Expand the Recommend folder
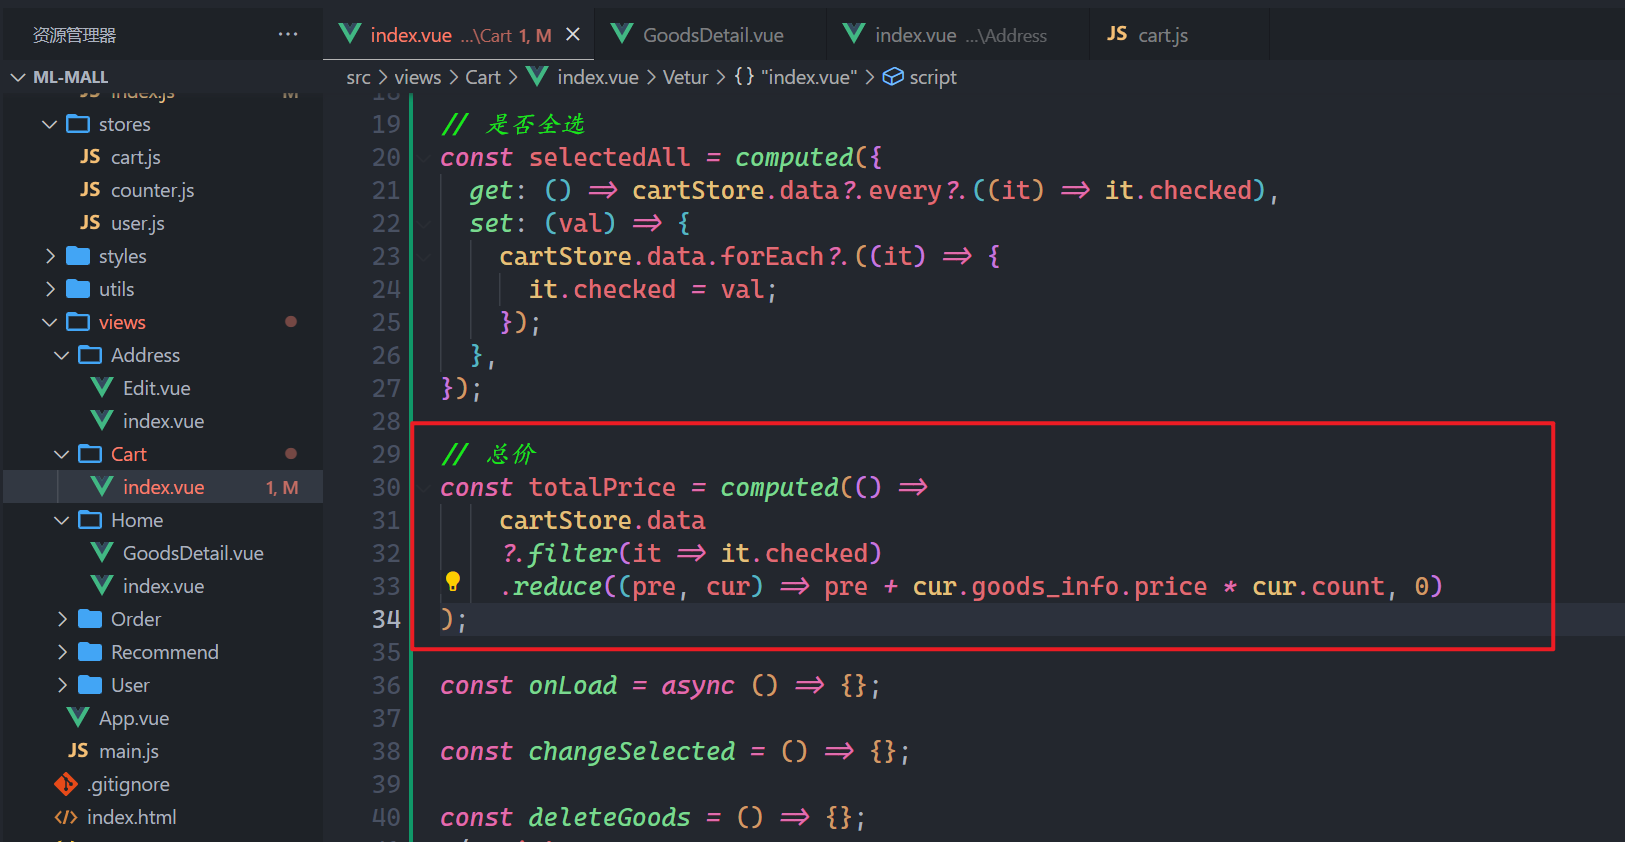 coord(62,652)
